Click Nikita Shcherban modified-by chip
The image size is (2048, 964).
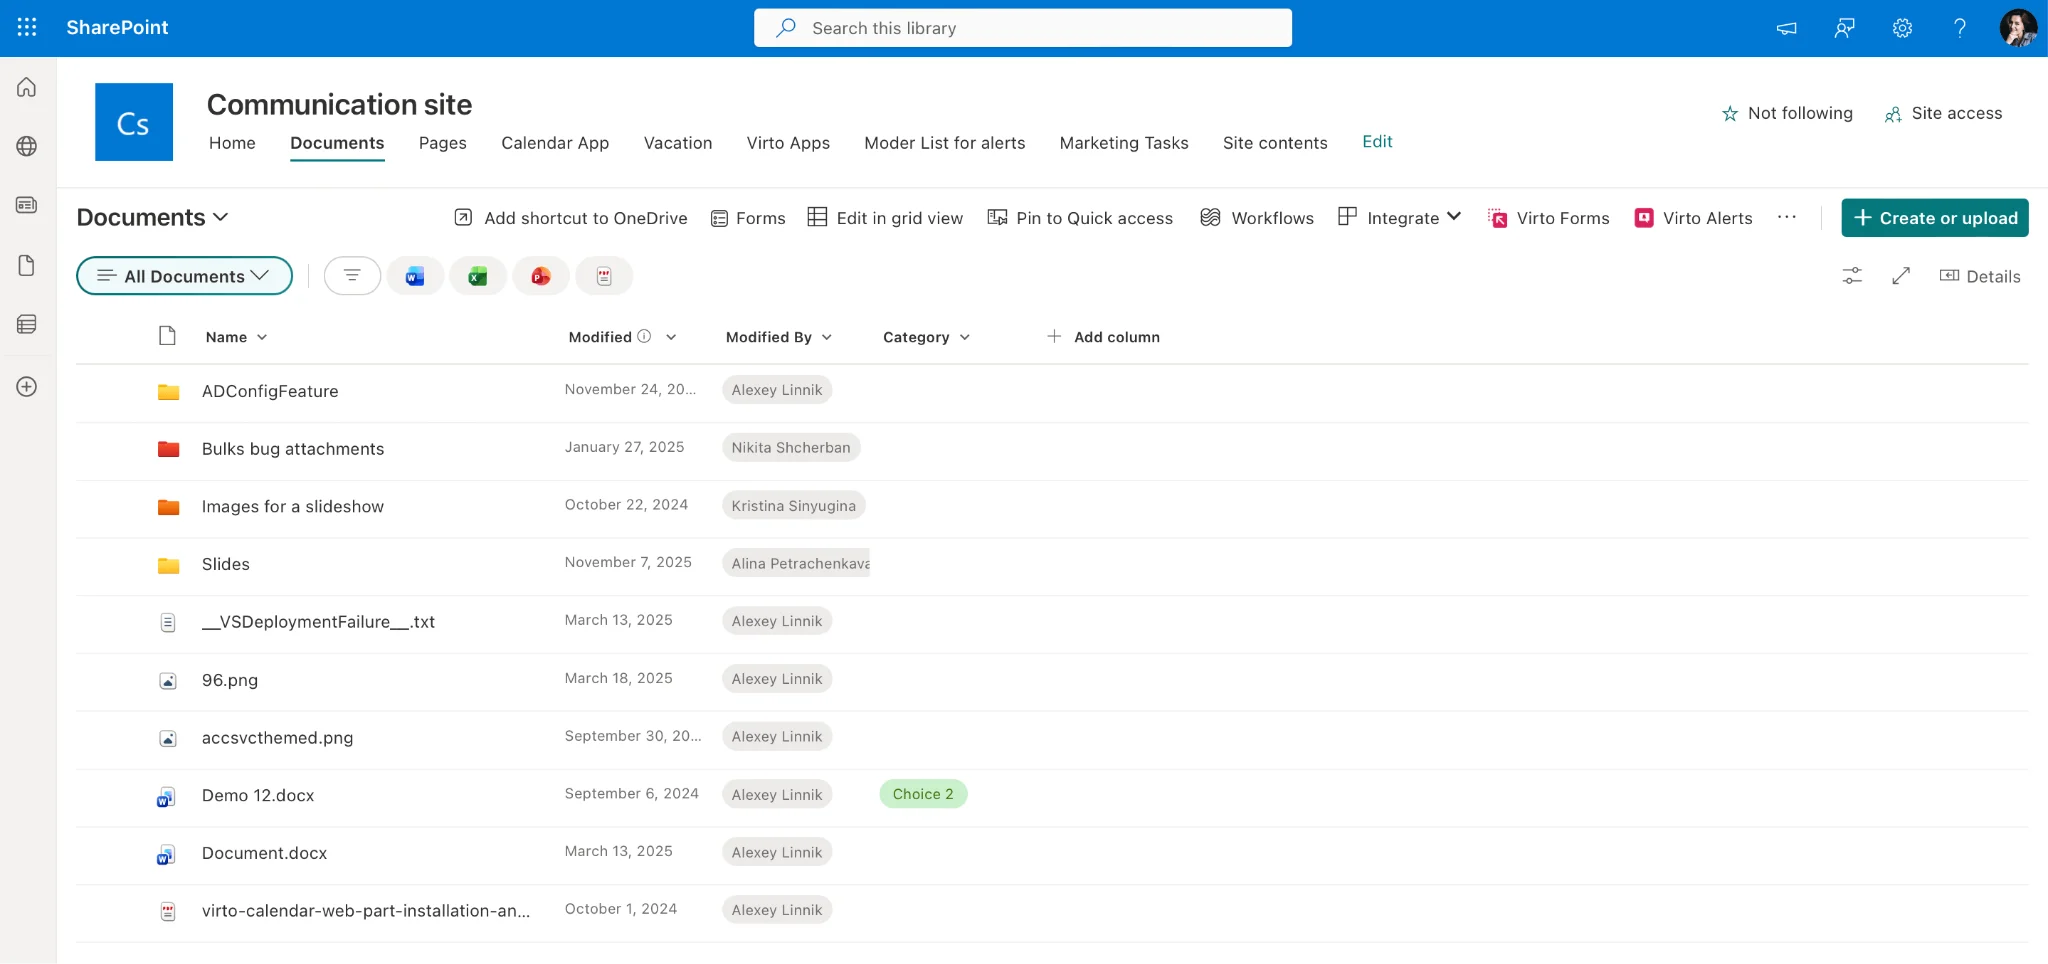click(791, 448)
